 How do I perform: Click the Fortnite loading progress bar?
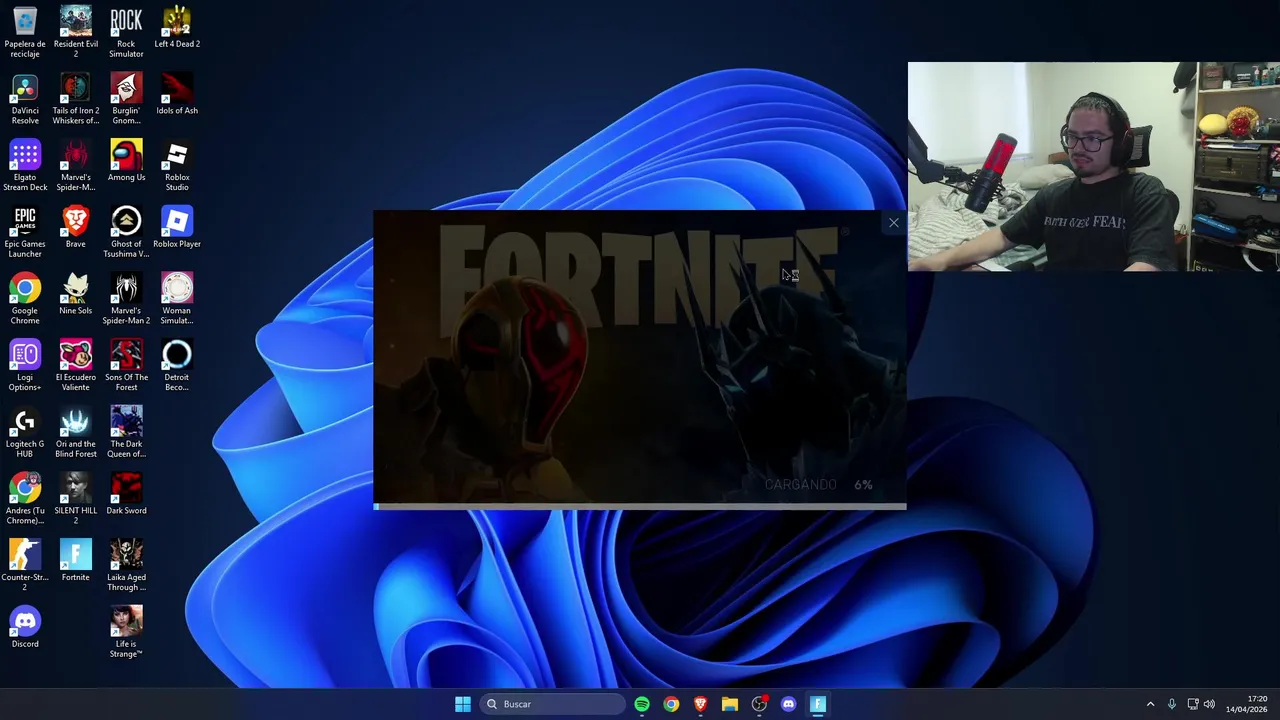pyautogui.click(x=640, y=506)
